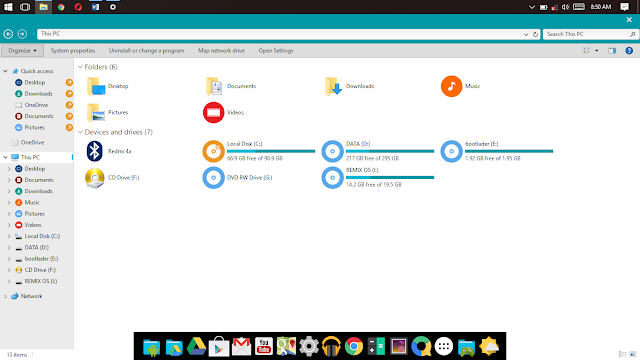
Task: Open the Desktop folder in Folders section
Action: pyautogui.click(x=96, y=87)
